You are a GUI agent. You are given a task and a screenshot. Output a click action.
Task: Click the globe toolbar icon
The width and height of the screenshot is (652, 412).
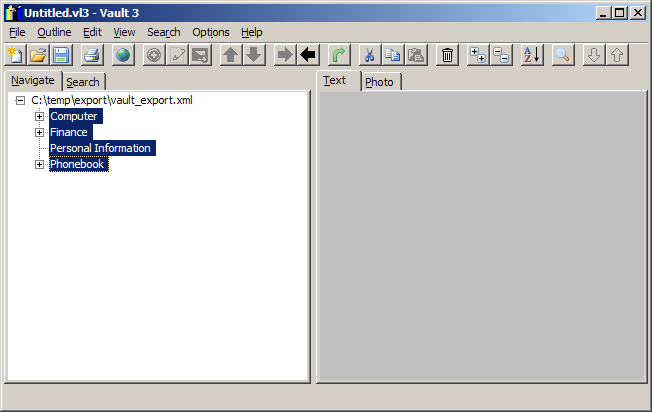[123, 55]
